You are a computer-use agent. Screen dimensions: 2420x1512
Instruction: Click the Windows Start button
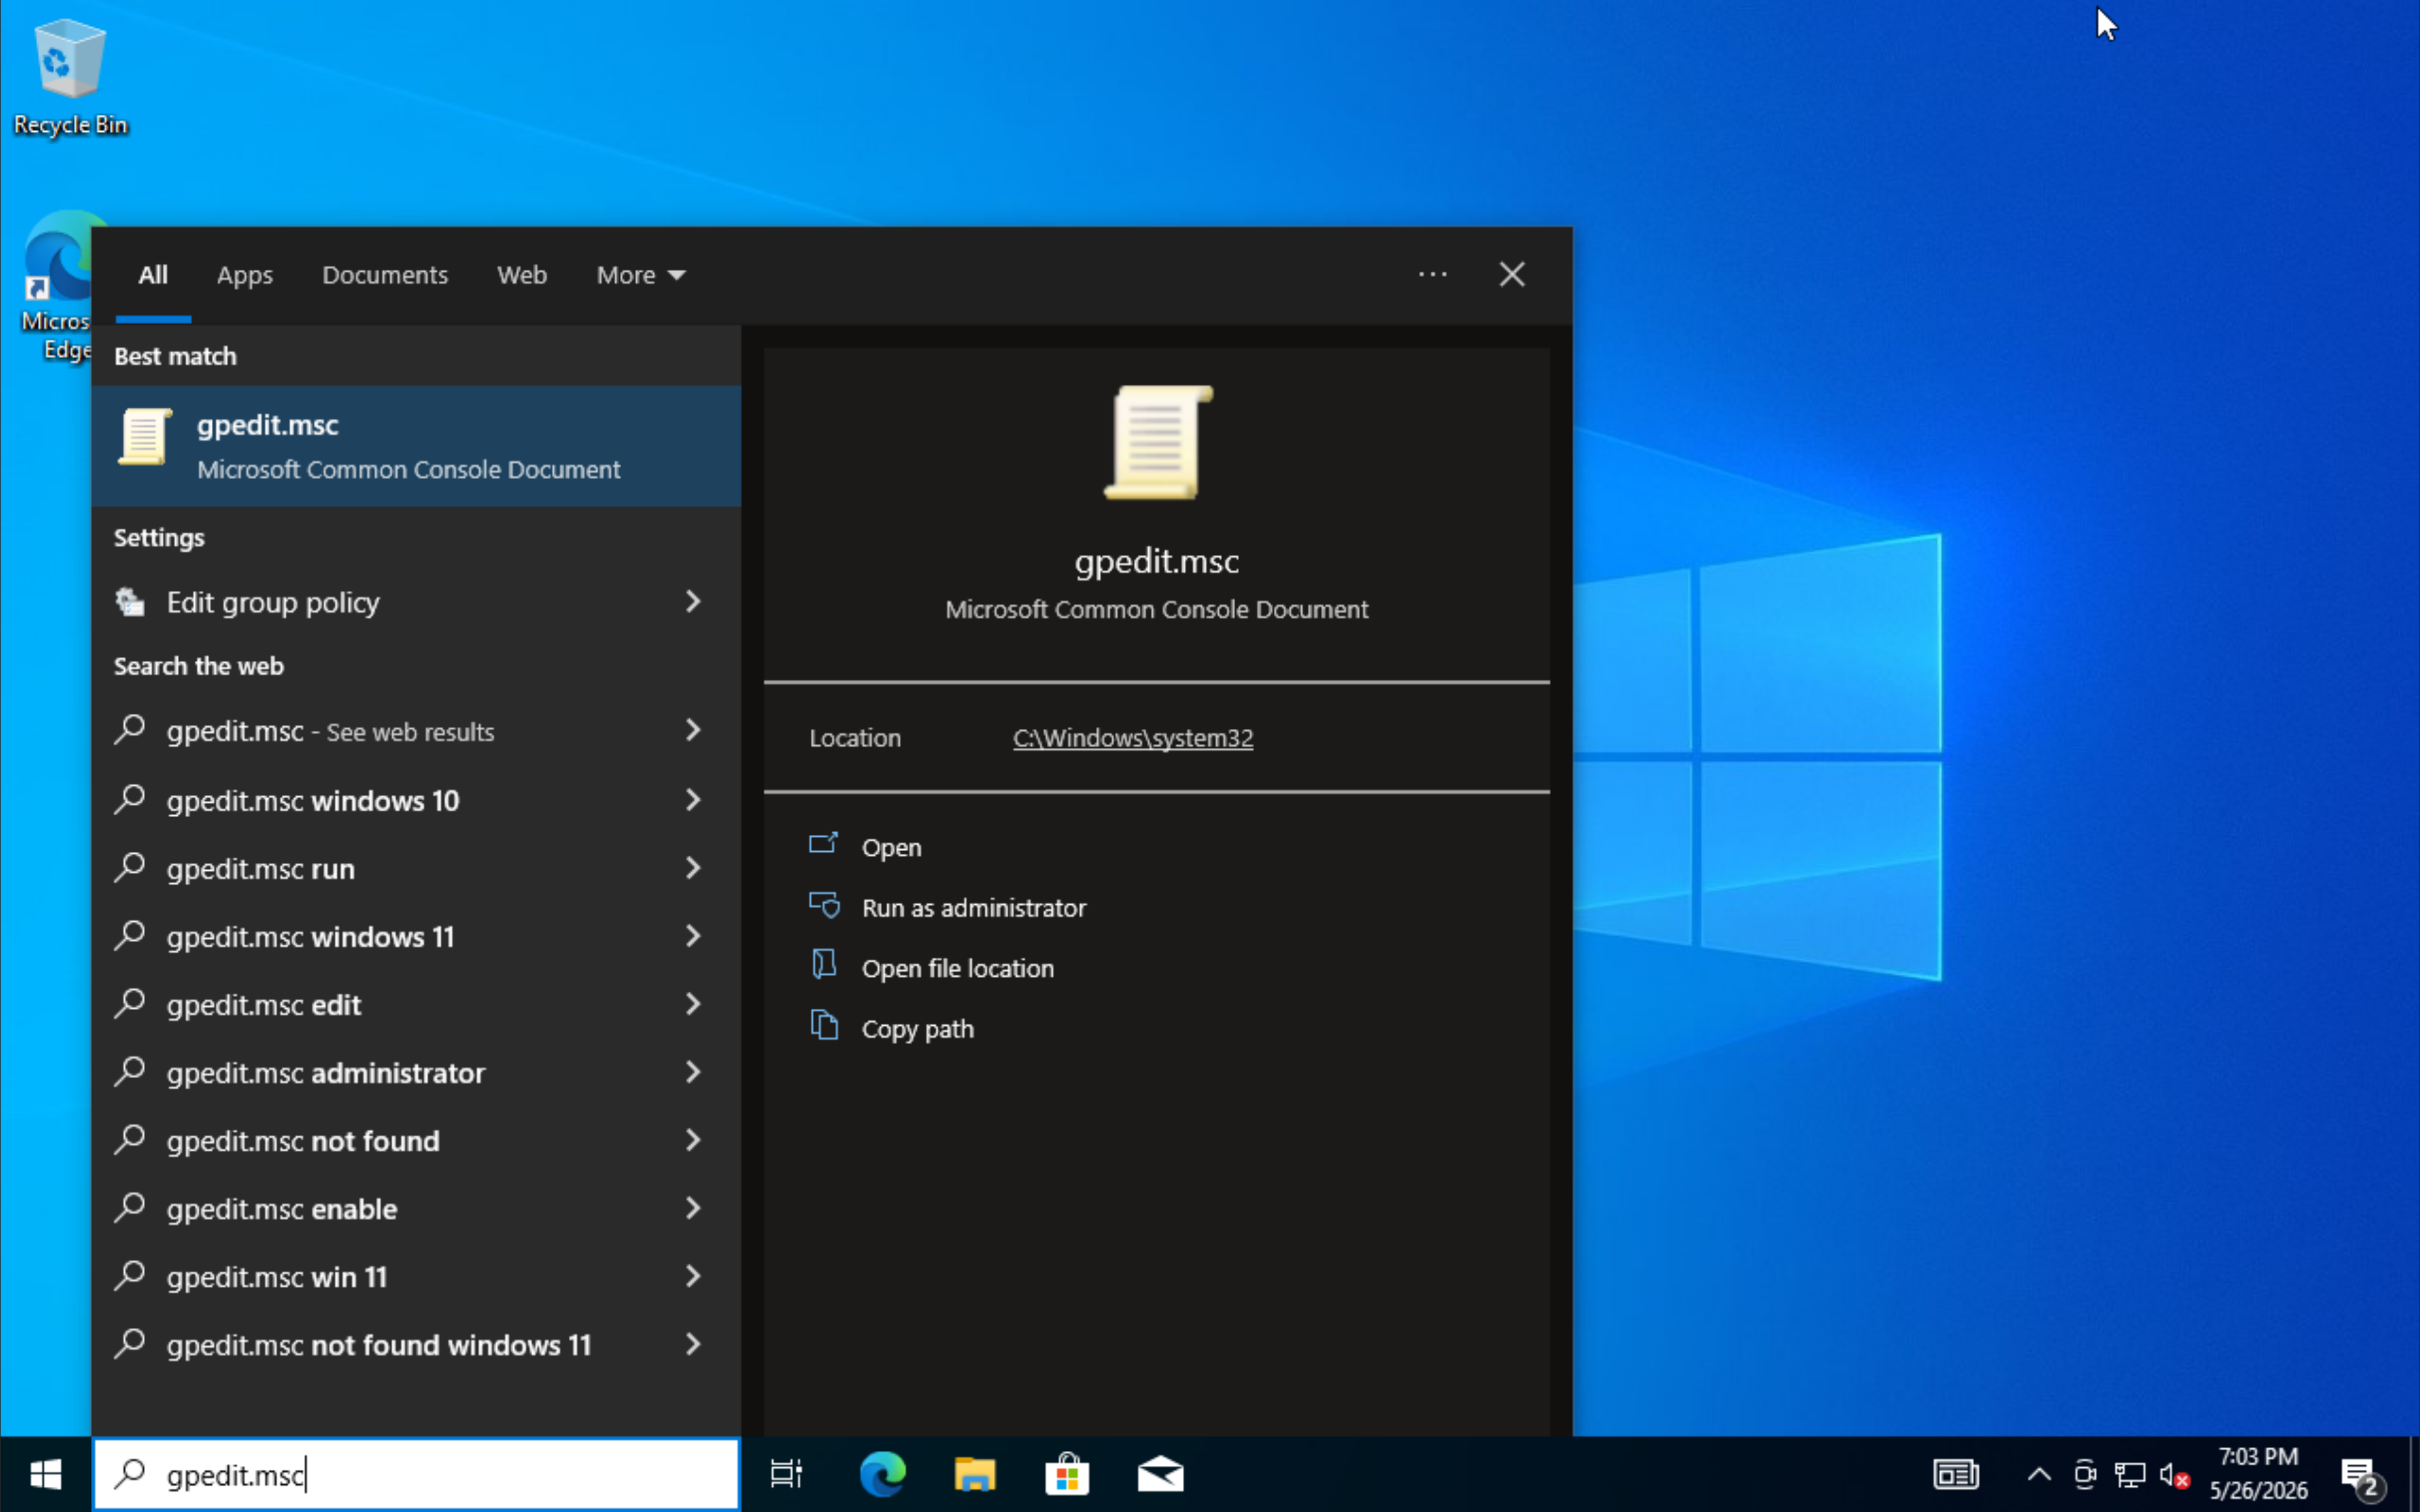[45, 1474]
